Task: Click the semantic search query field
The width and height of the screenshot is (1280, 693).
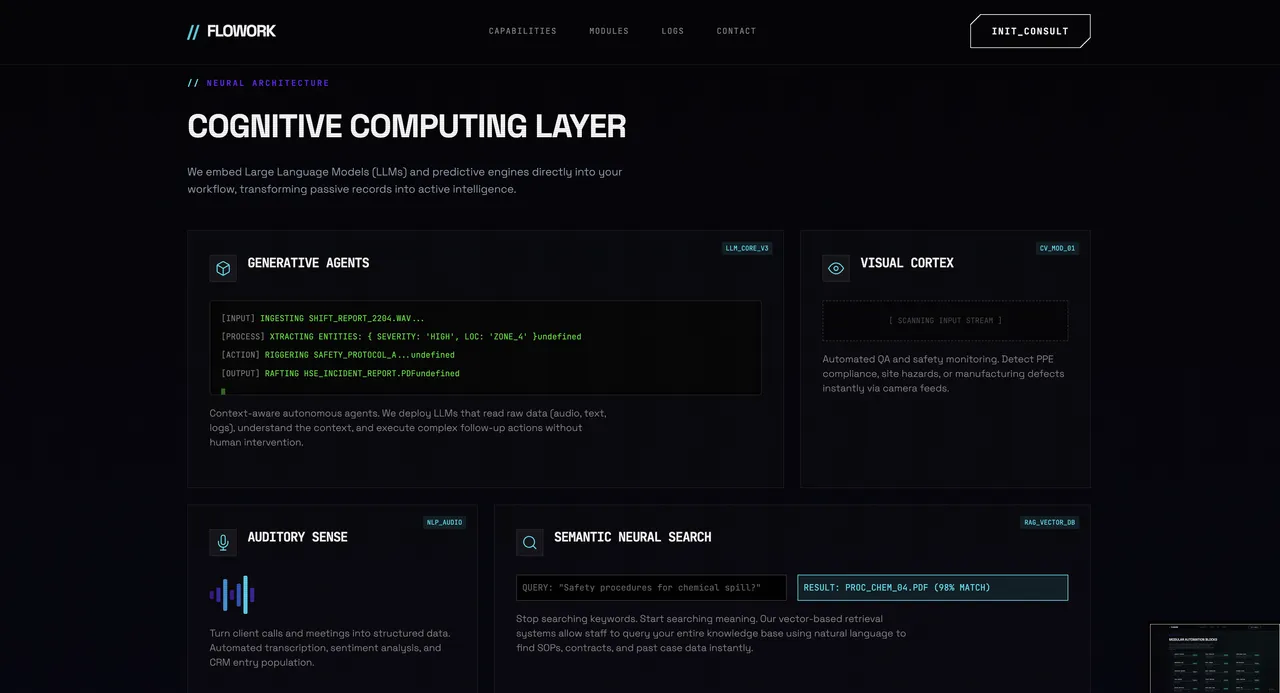Action: [x=651, y=588]
